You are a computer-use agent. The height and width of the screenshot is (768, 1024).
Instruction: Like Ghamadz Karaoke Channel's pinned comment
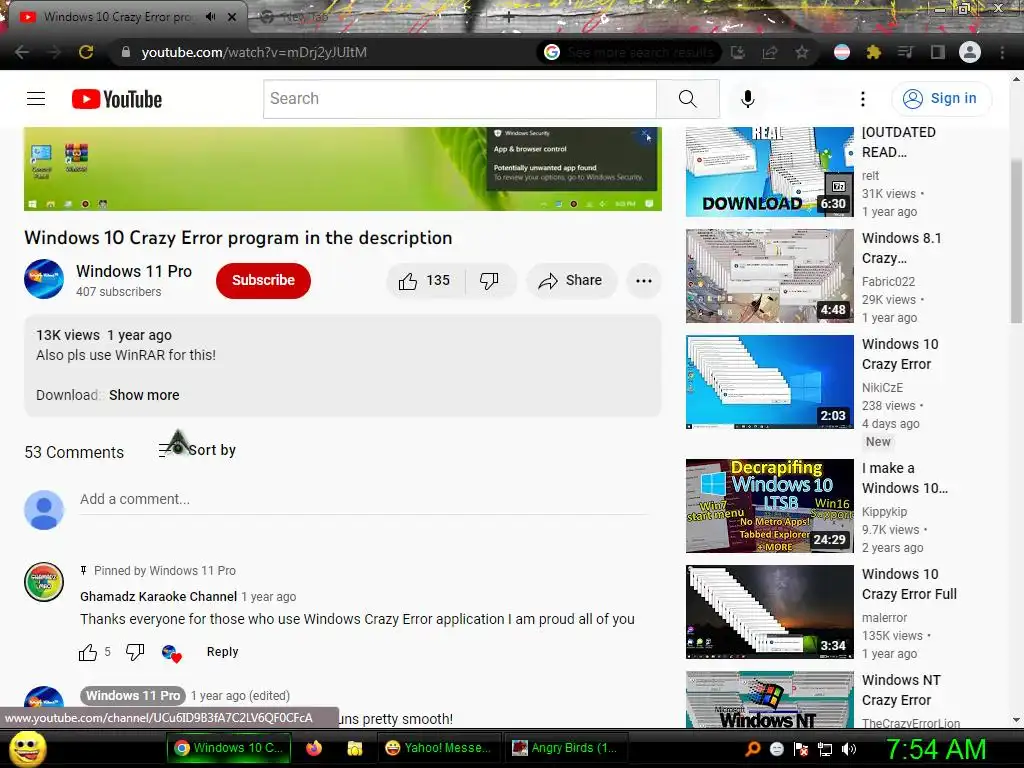pos(88,652)
